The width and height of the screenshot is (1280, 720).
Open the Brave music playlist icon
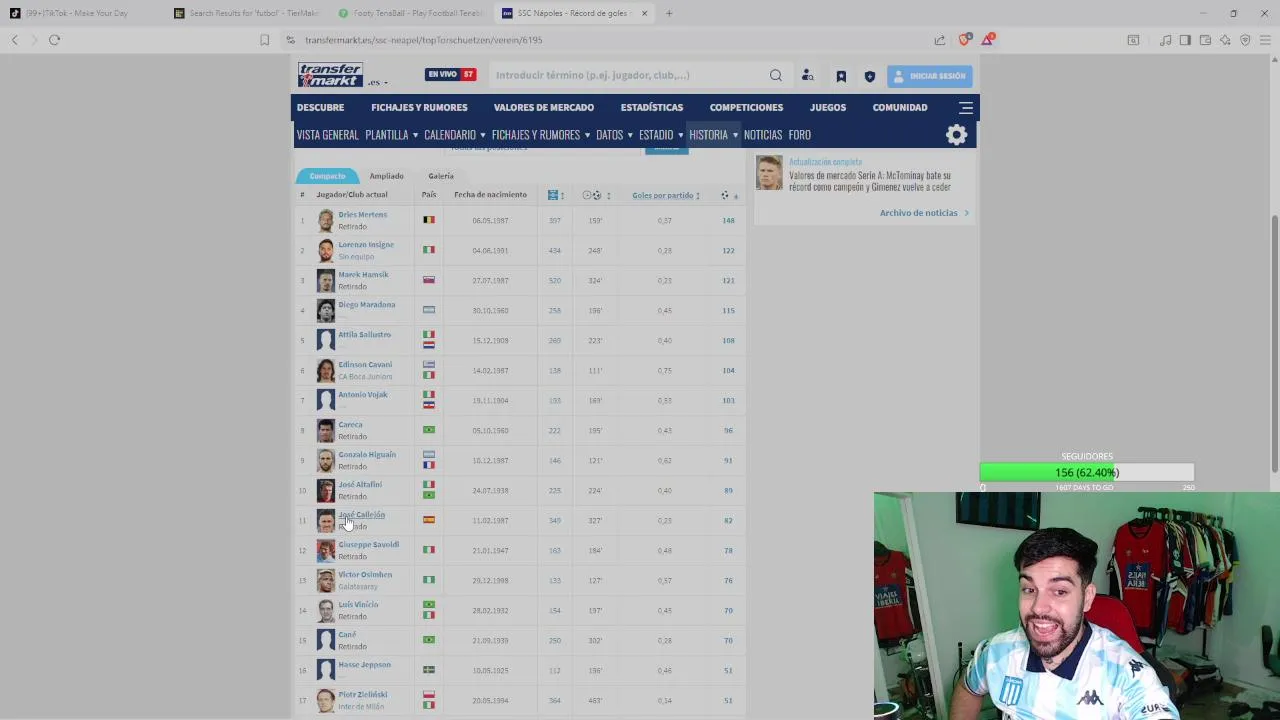(1165, 40)
